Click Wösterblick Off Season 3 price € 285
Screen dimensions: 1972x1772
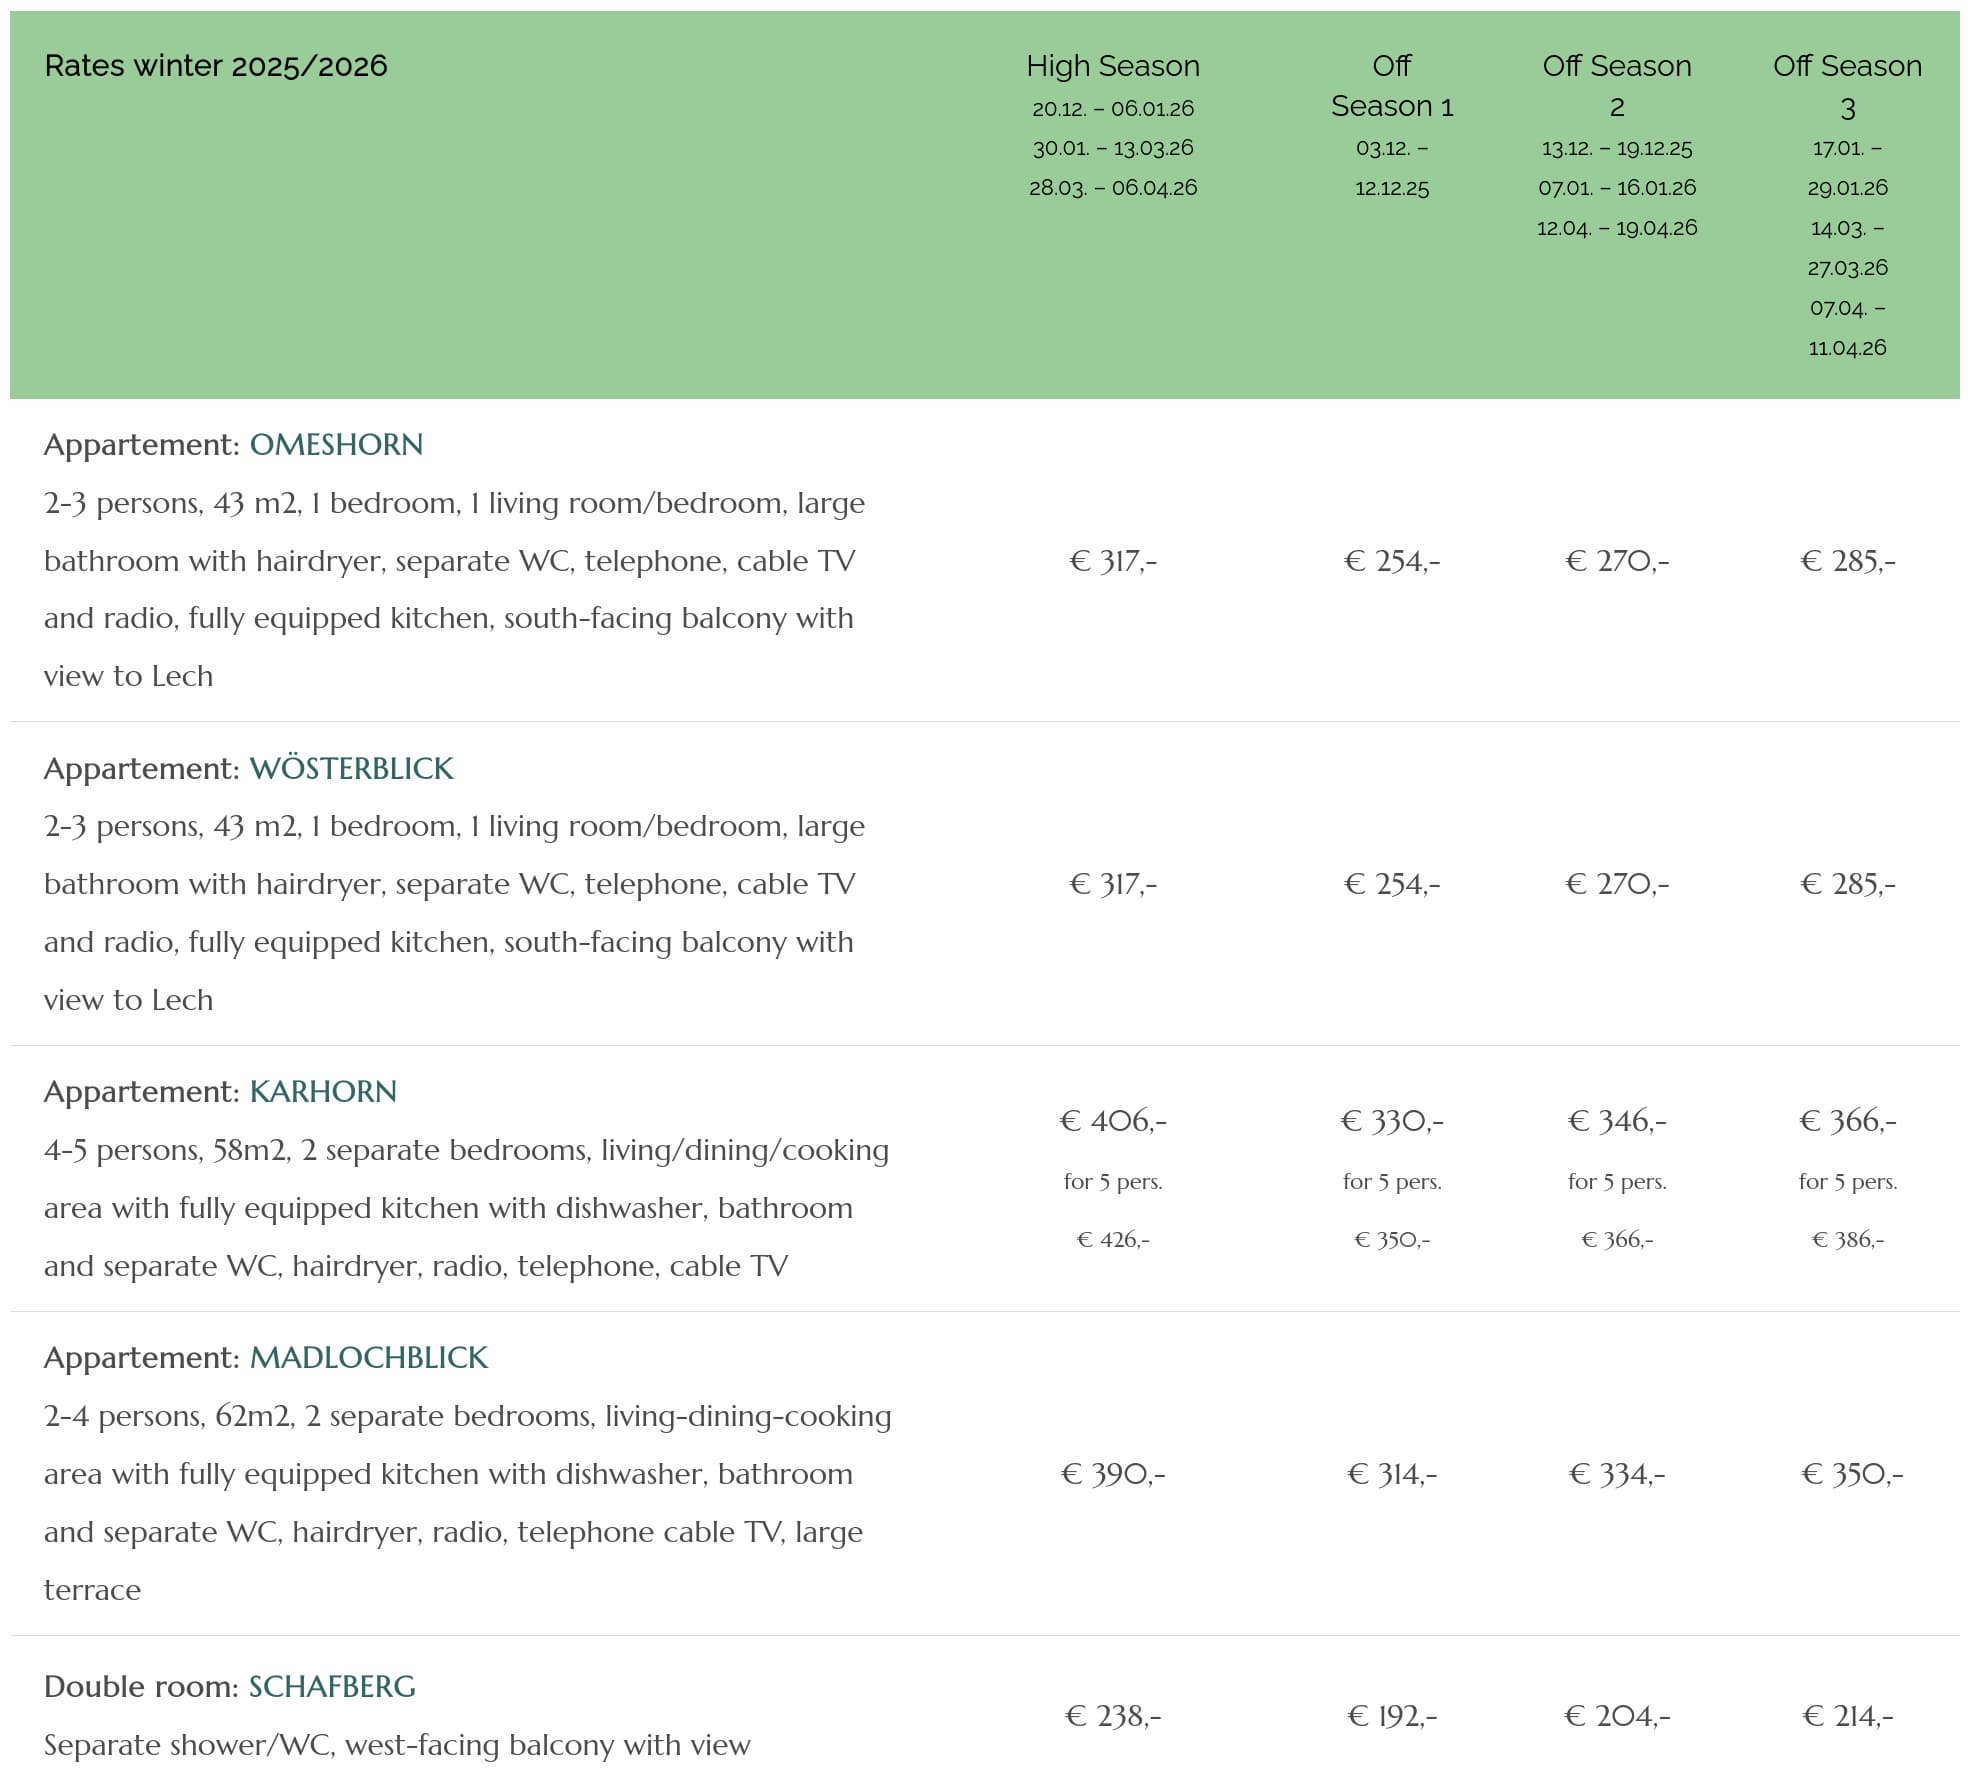(1847, 884)
